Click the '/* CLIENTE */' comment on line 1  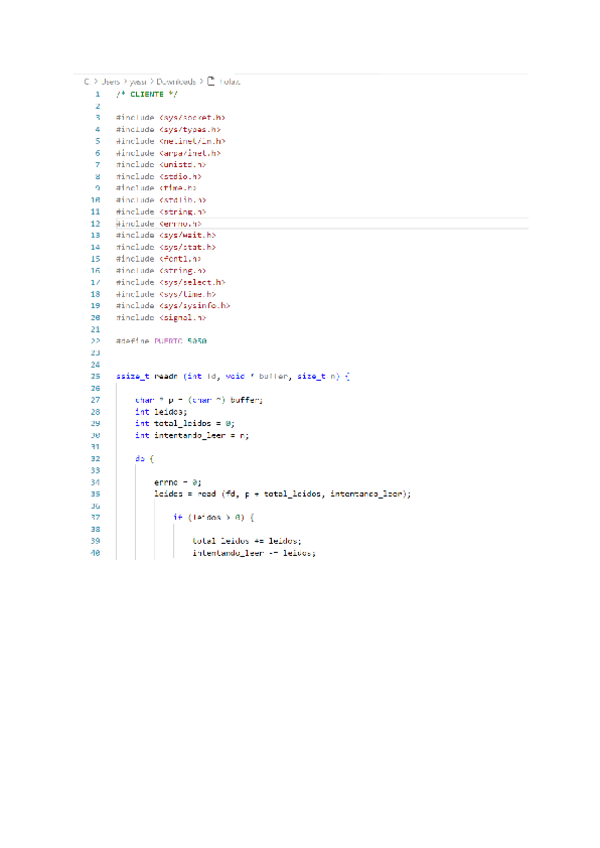click(x=147, y=94)
